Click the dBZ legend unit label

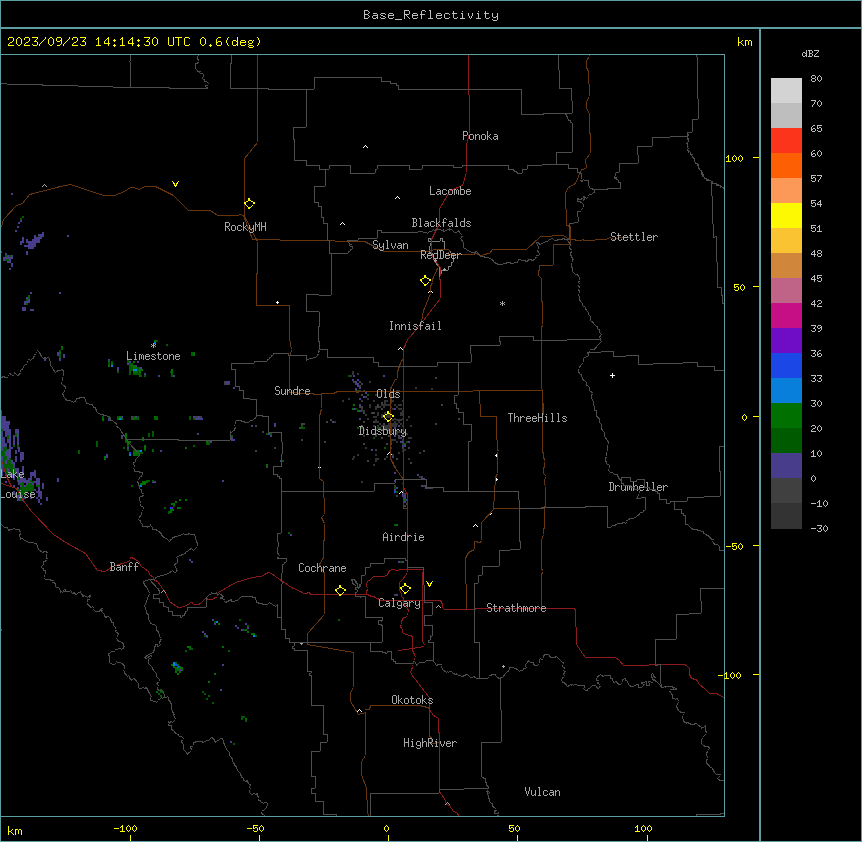810,53
